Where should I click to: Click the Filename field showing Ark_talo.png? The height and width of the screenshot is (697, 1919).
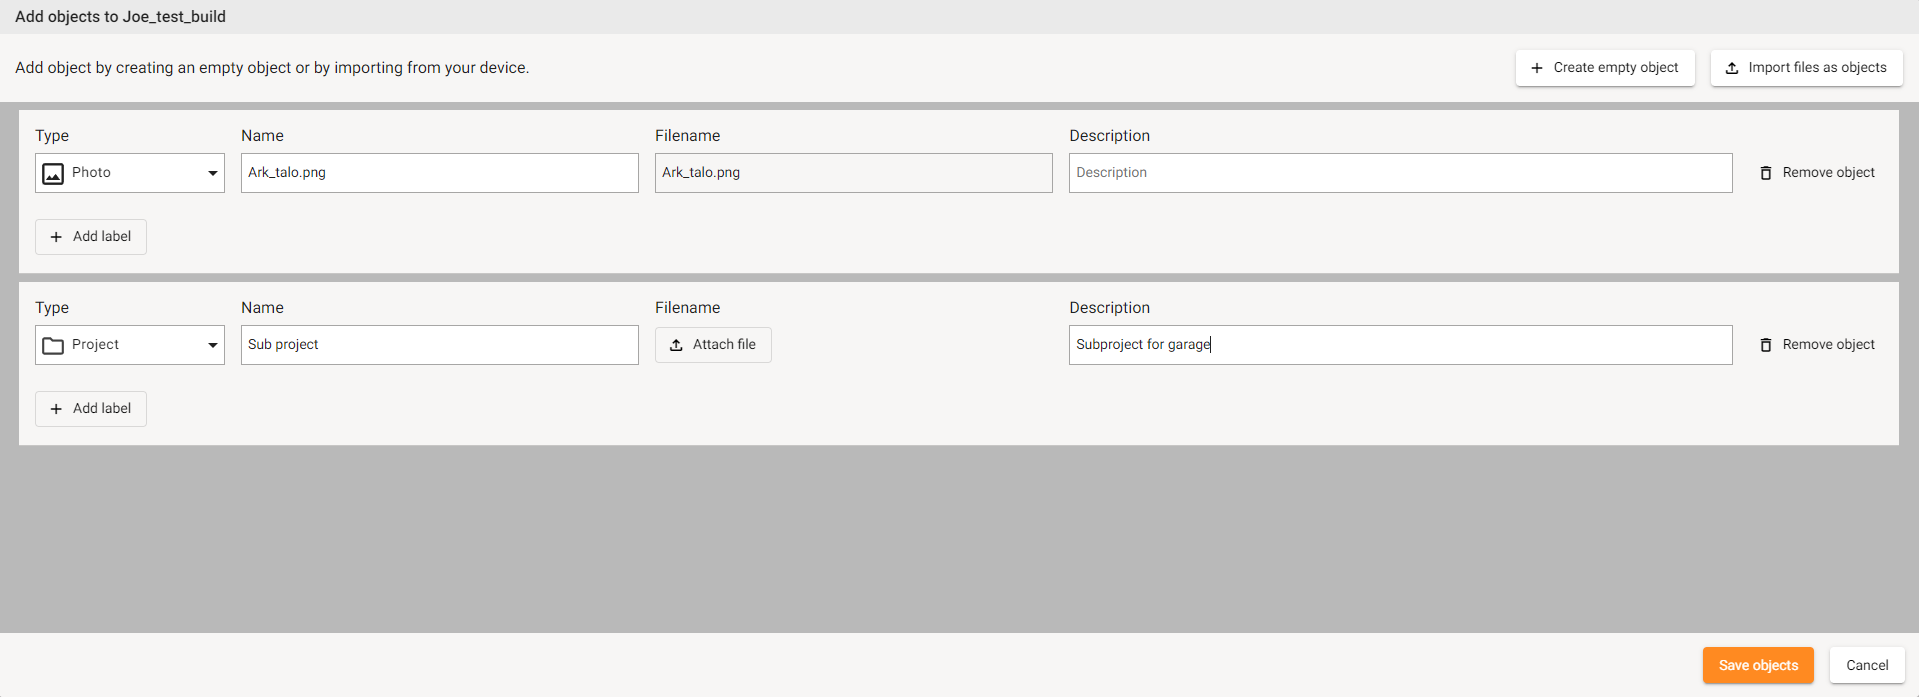coord(853,173)
